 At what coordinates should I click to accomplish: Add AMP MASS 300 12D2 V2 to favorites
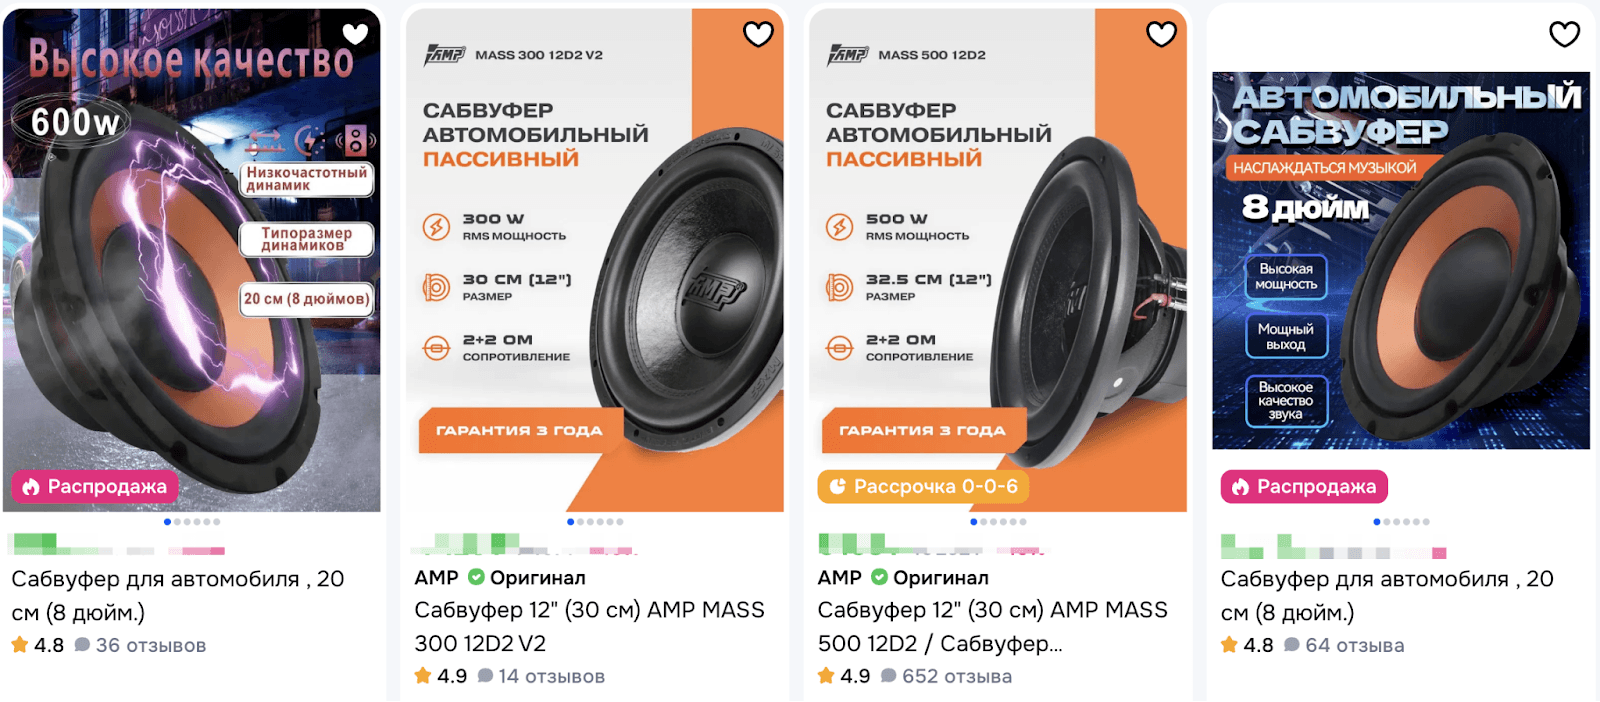coord(759,34)
